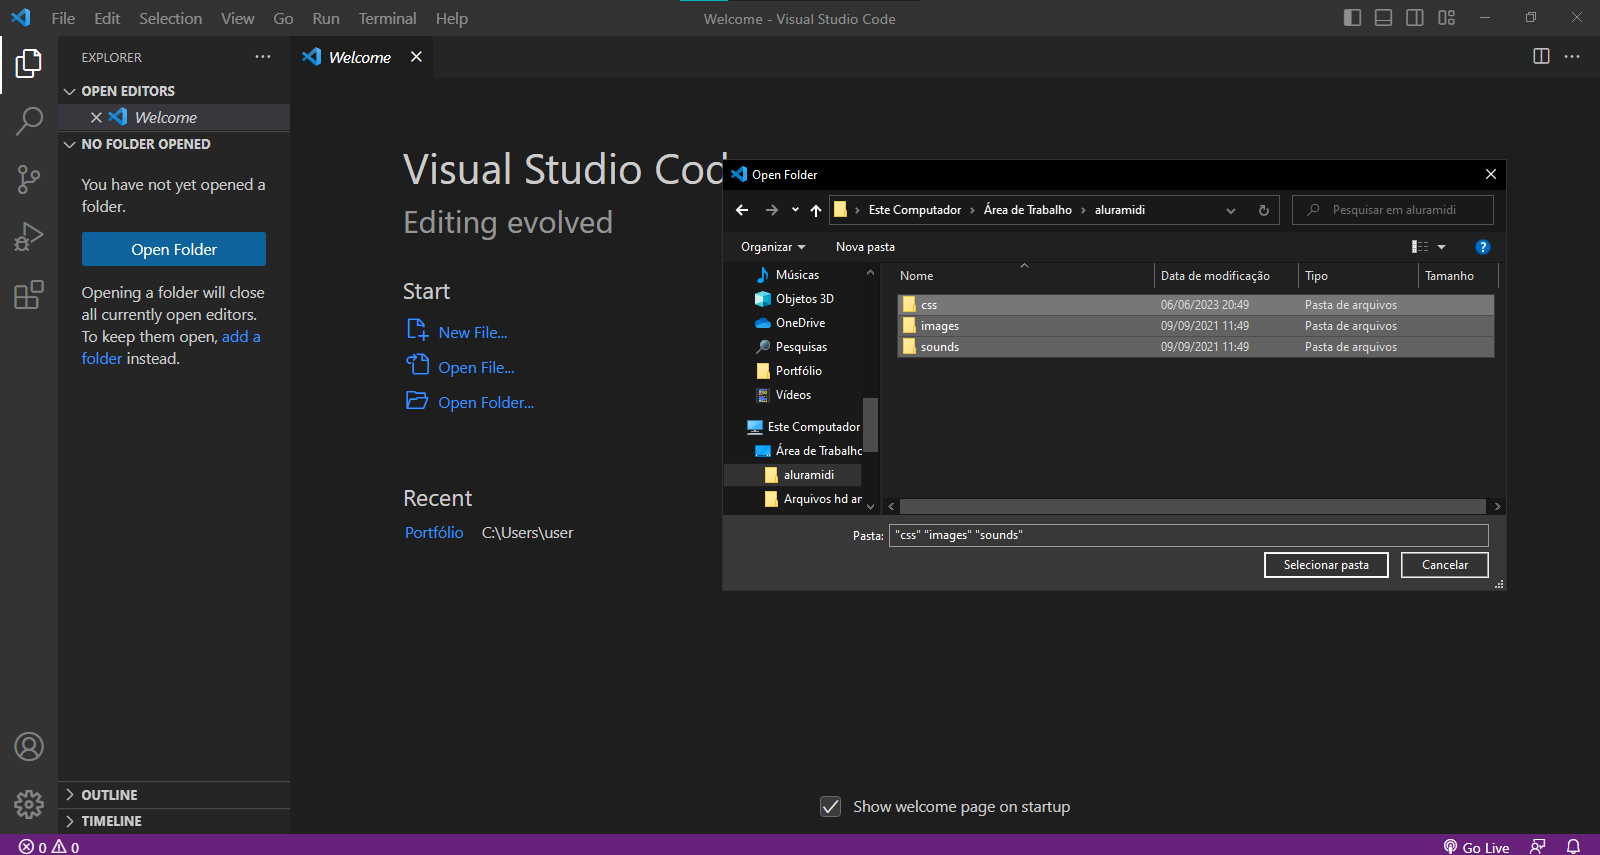Open the Help menu
This screenshot has height=855, width=1600.
pyautogui.click(x=452, y=18)
